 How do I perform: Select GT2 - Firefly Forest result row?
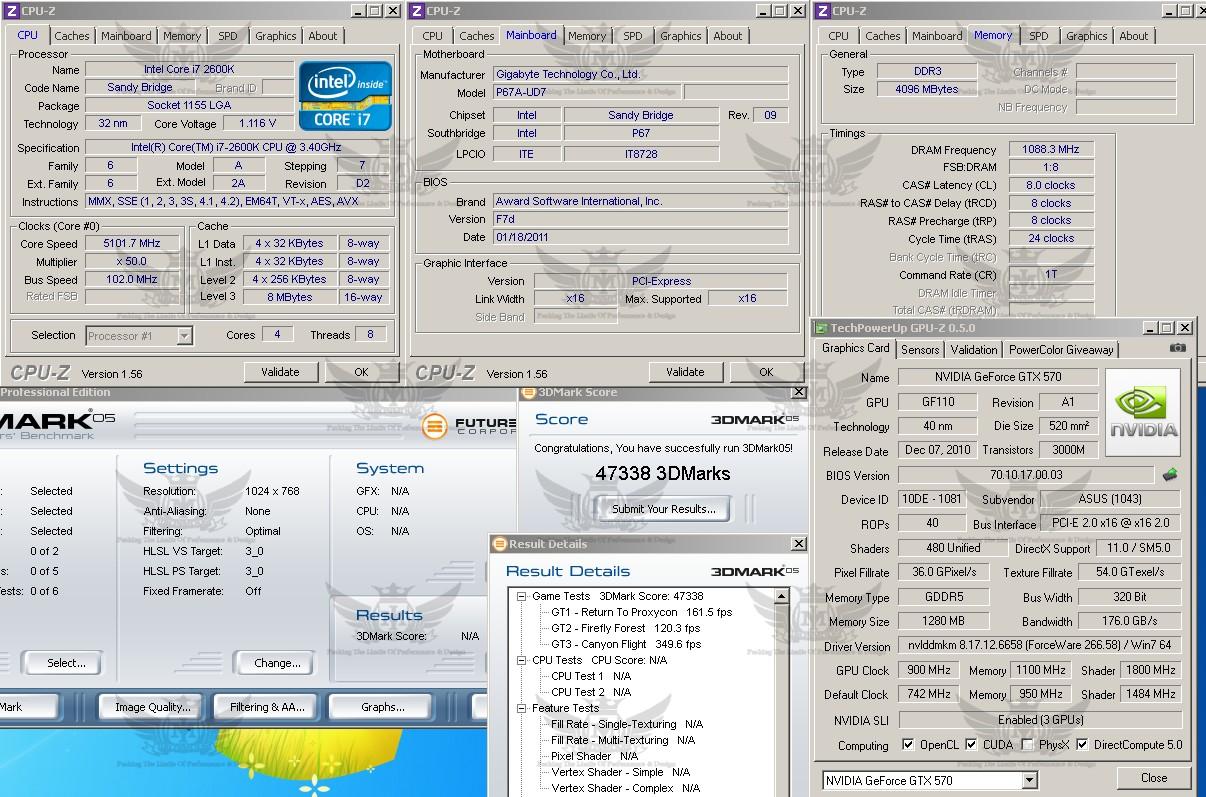coord(625,628)
